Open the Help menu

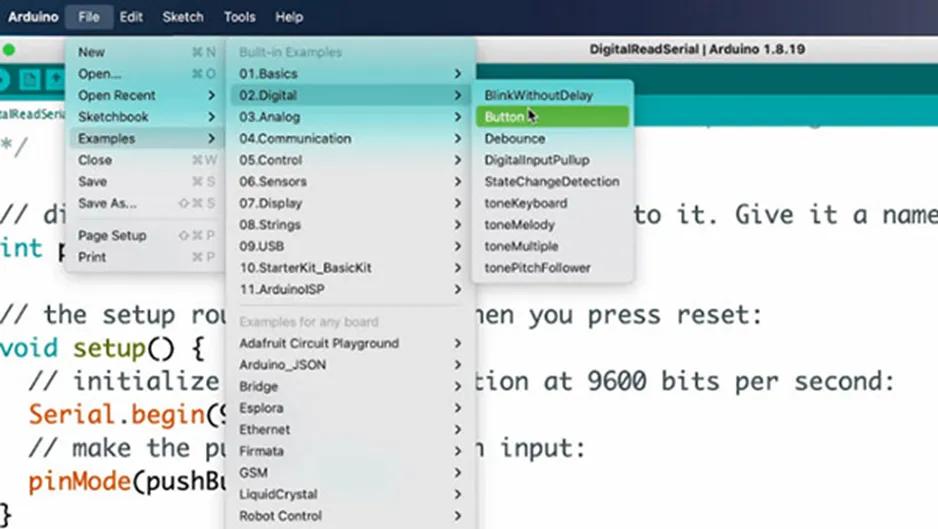[x=289, y=17]
